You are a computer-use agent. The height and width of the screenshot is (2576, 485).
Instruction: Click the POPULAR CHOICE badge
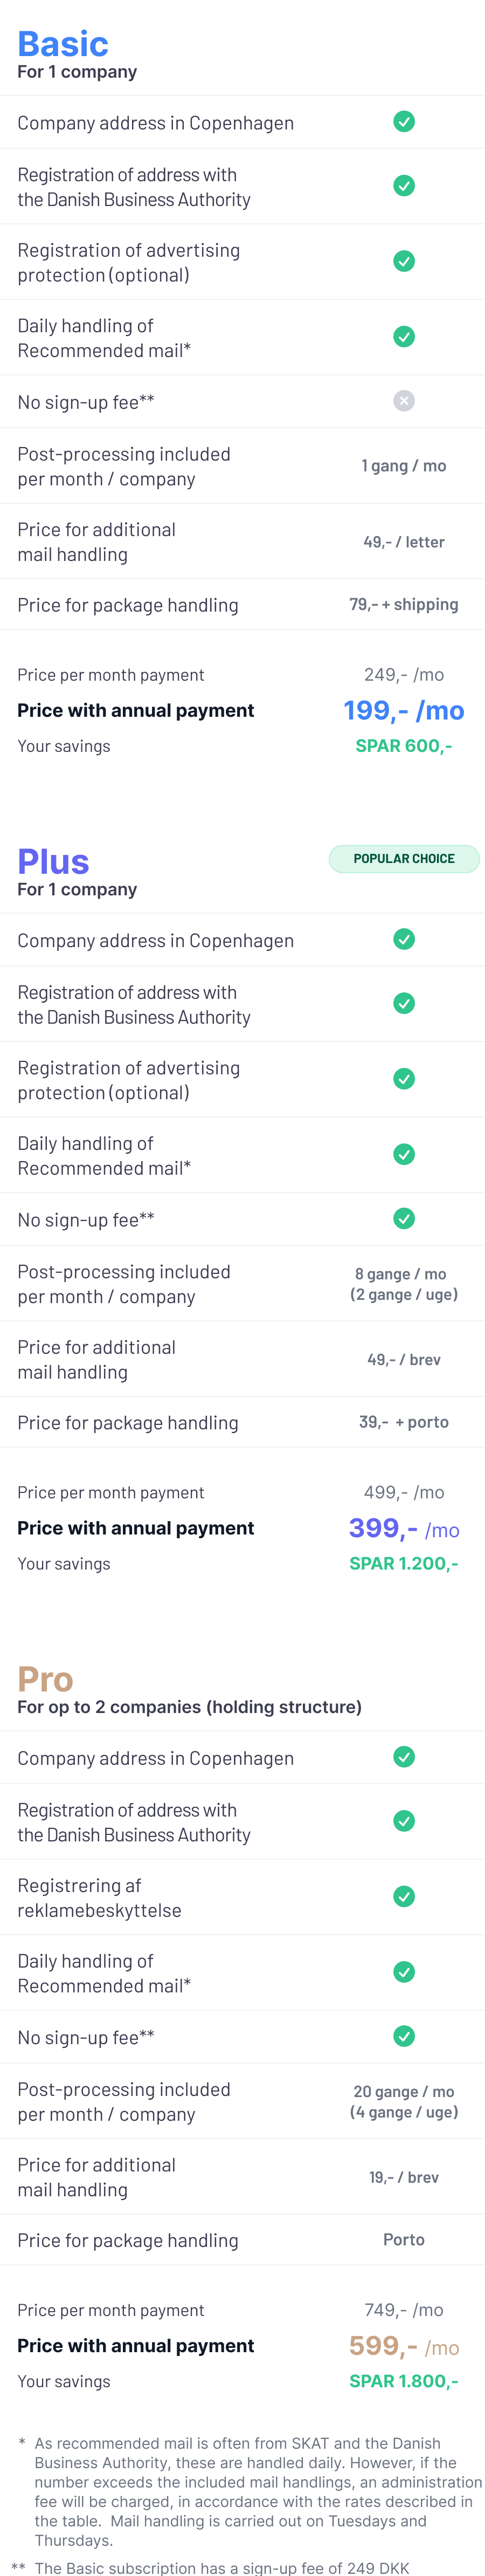[x=404, y=859]
